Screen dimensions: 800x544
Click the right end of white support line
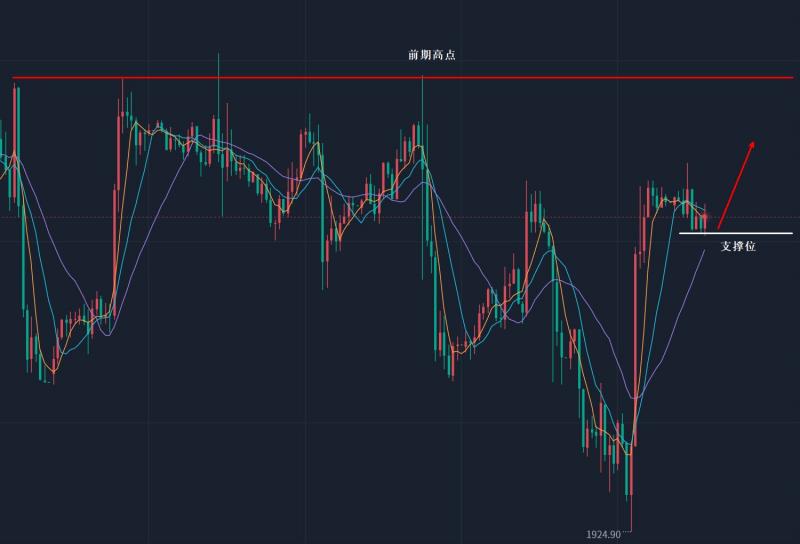tap(791, 234)
